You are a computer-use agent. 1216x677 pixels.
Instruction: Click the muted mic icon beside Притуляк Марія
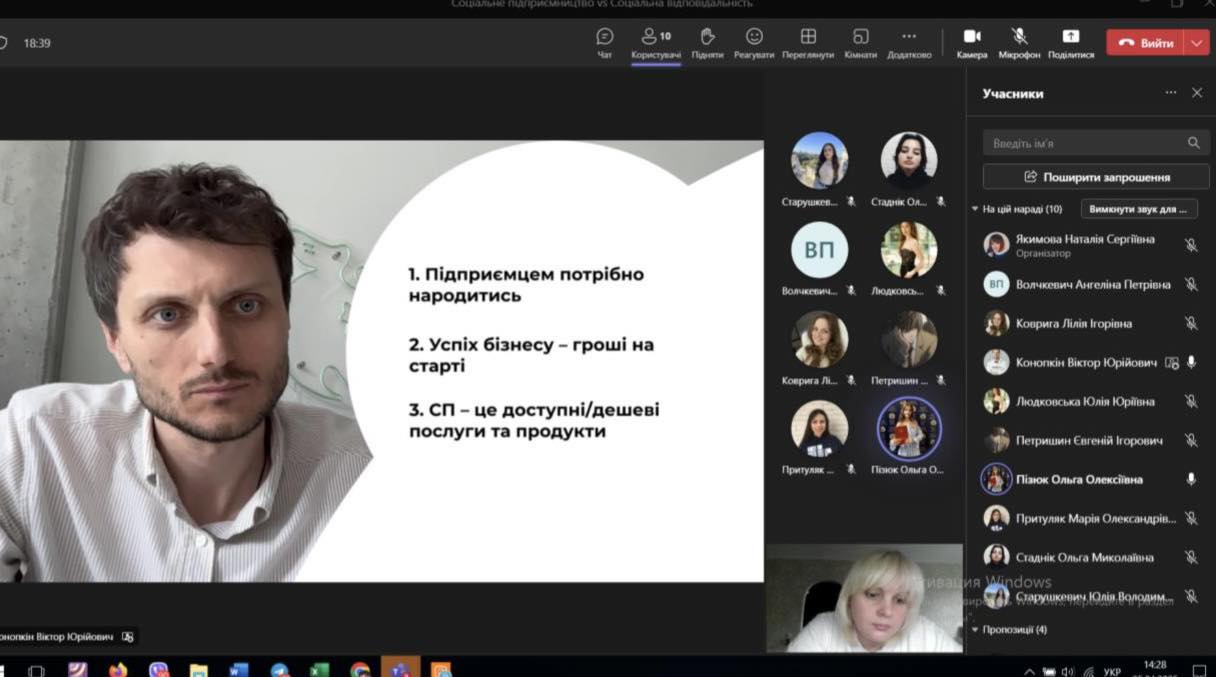pyautogui.click(x=1191, y=519)
